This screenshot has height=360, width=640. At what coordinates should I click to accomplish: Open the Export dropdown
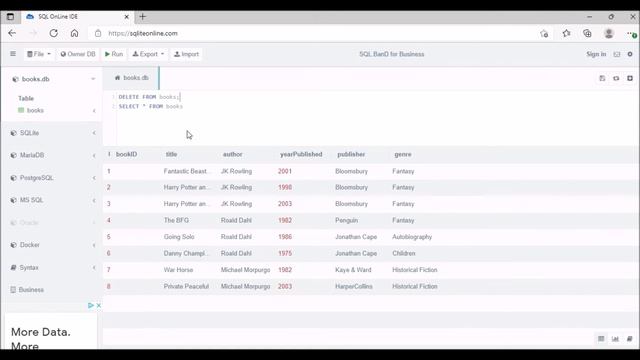(x=148, y=54)
